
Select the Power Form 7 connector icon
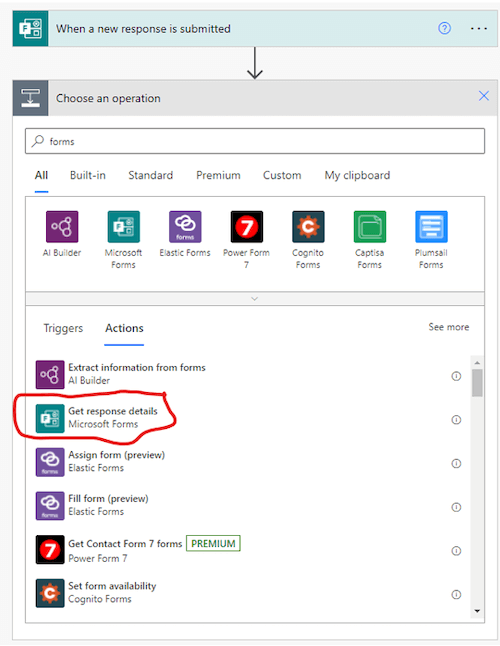[x=247, y=227]
